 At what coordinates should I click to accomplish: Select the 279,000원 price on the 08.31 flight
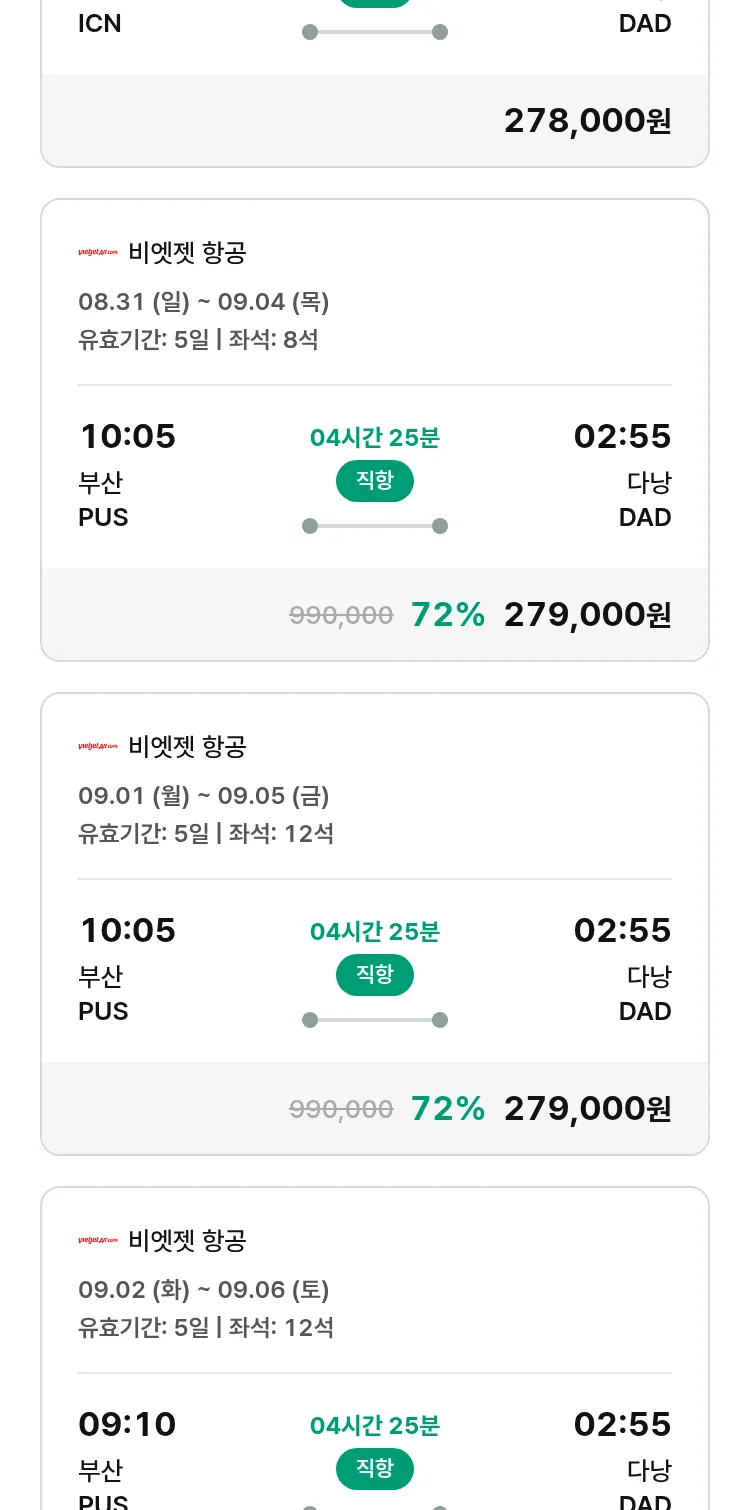[587, 615]
